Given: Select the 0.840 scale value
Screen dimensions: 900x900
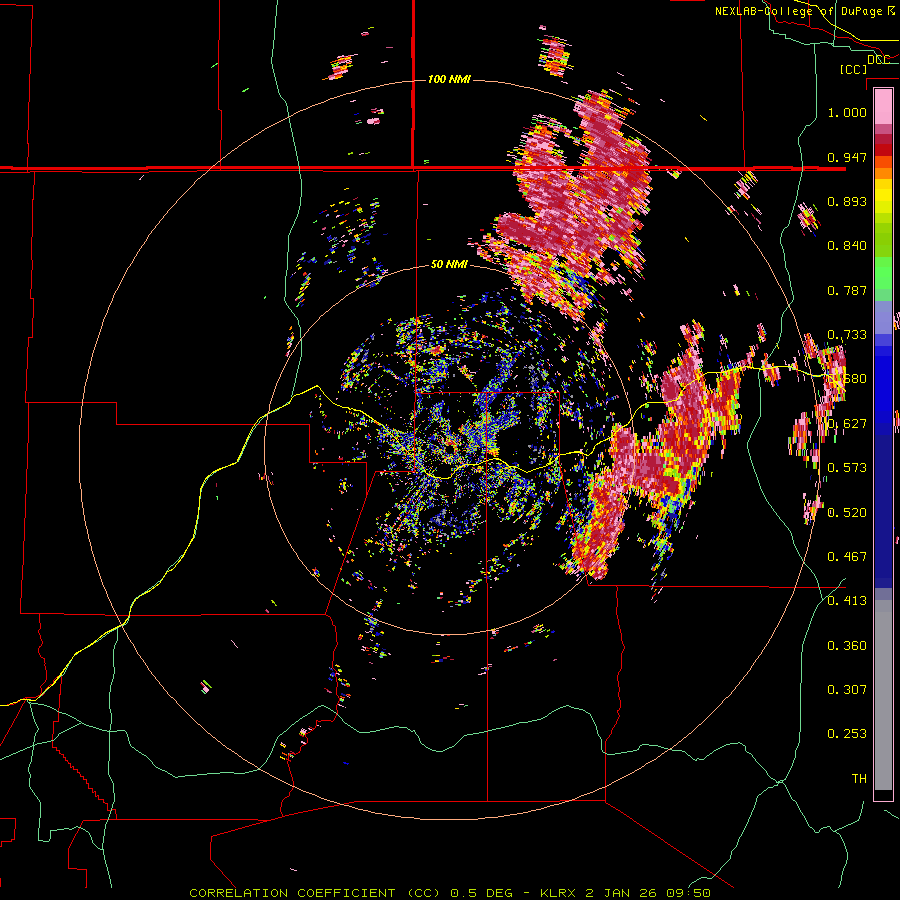Looking at the screenshot, I should tap(847, 246).
